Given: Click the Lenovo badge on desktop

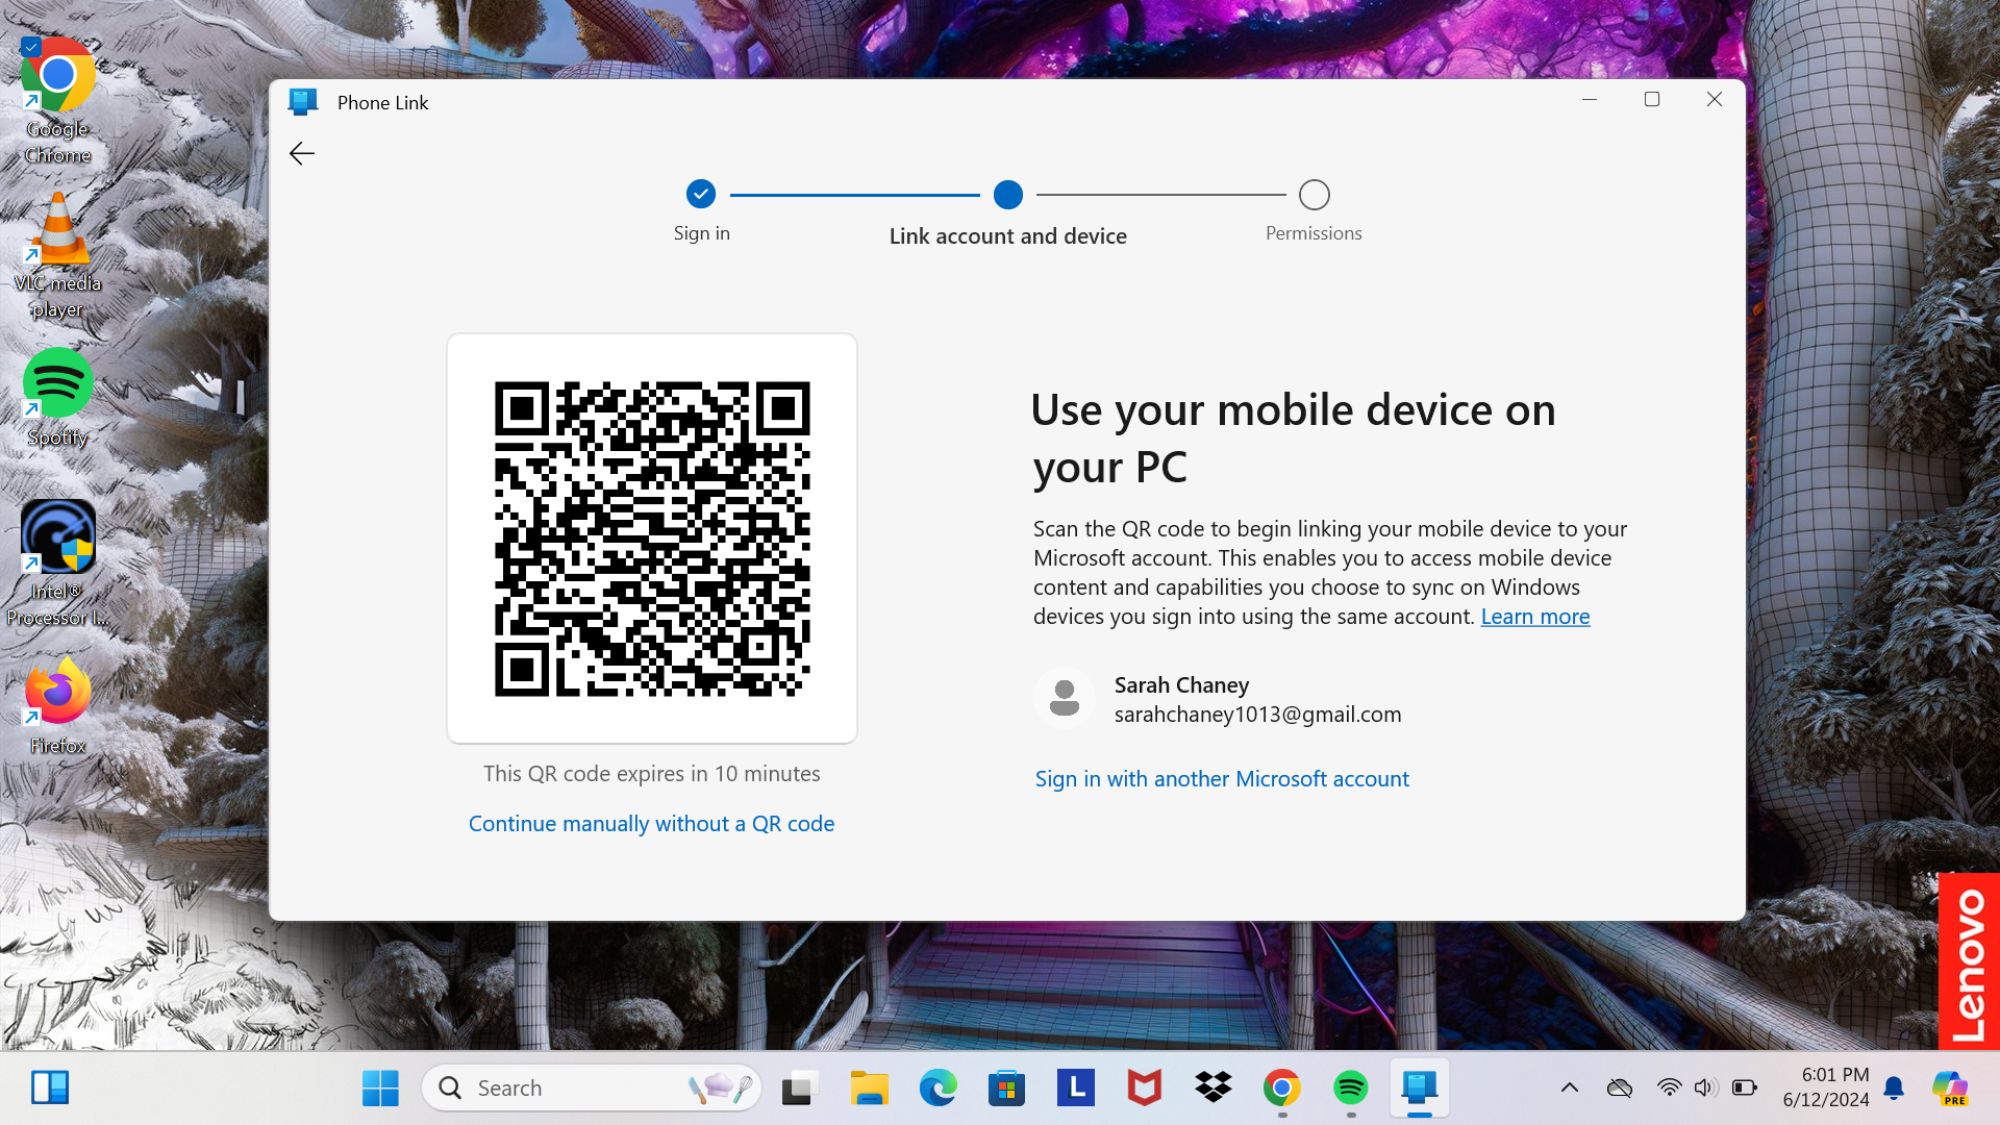Looking at the screenshot, I should tap(1969, 961).
